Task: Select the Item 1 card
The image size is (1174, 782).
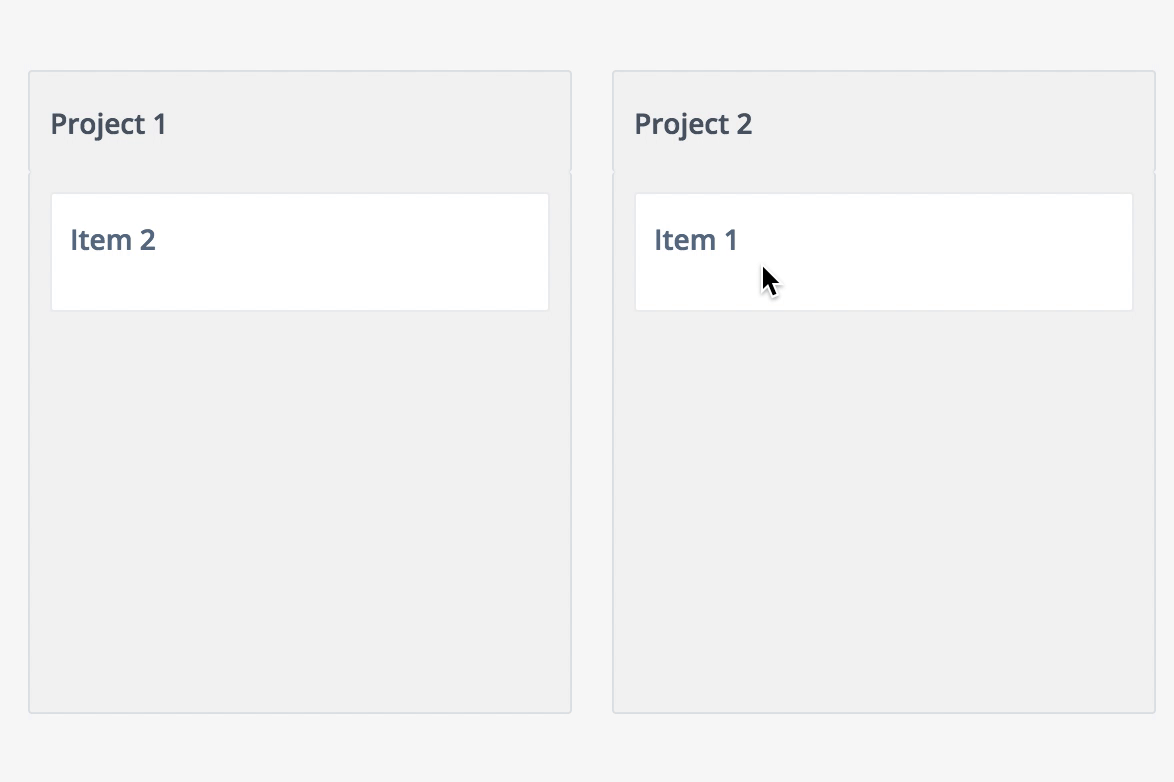Action: tap(882, 250)
